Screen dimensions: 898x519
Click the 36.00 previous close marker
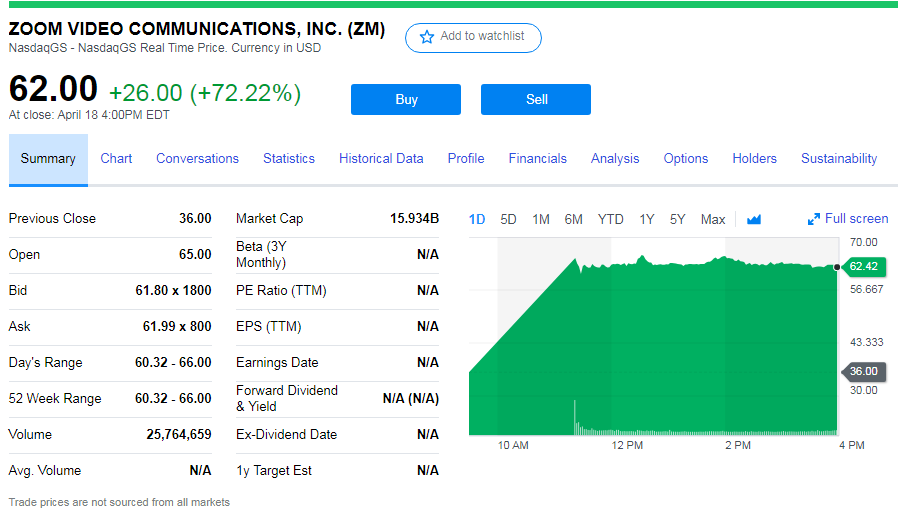[x=863, y=371]
